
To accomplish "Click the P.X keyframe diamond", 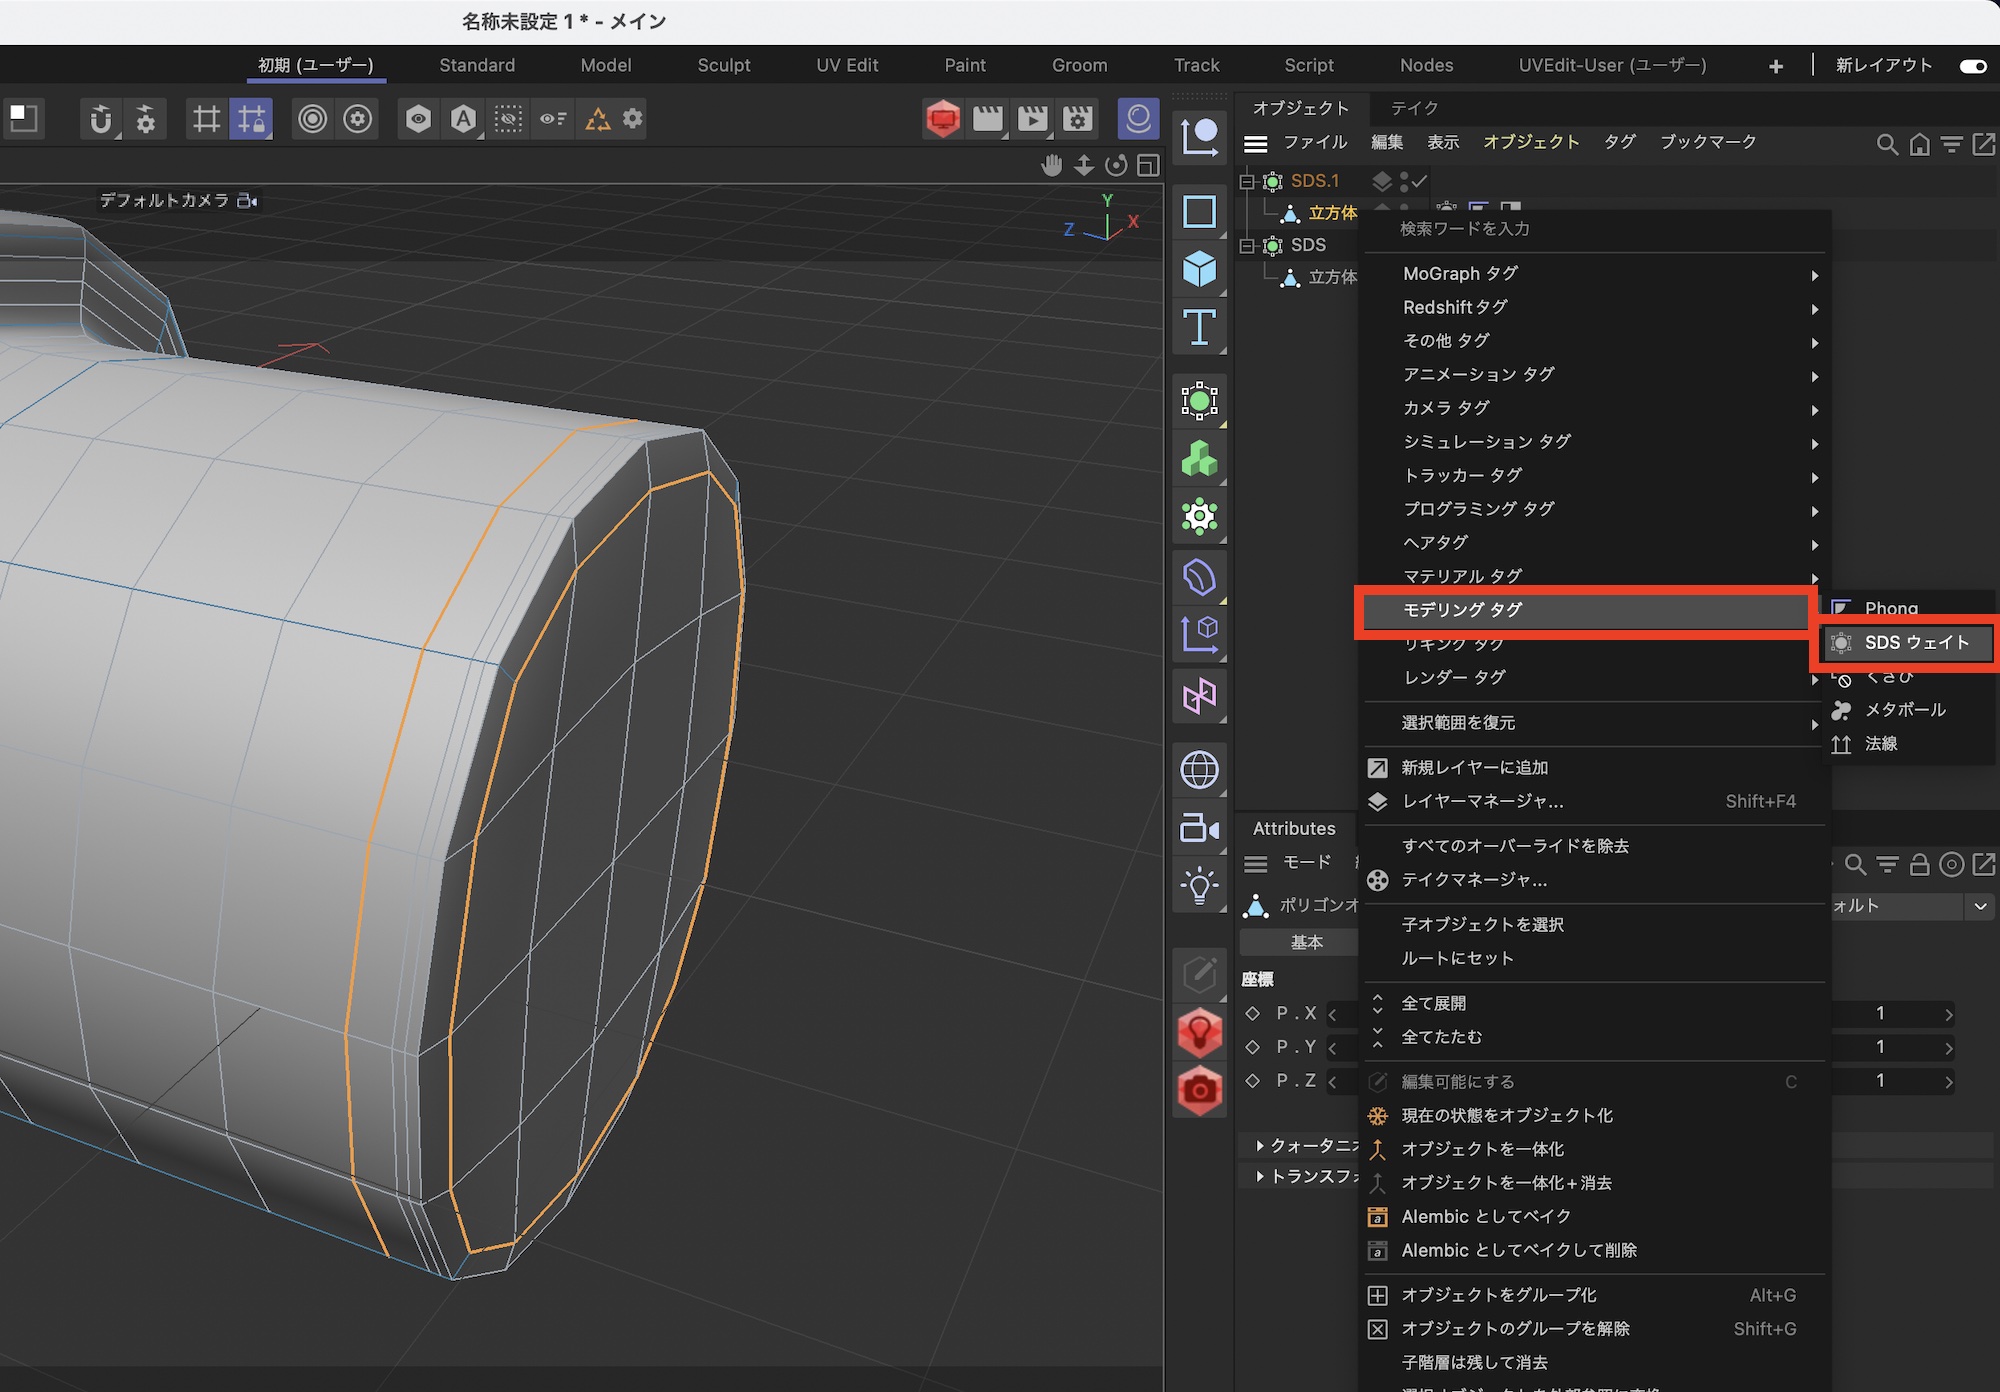I will coord(1252,1013).
